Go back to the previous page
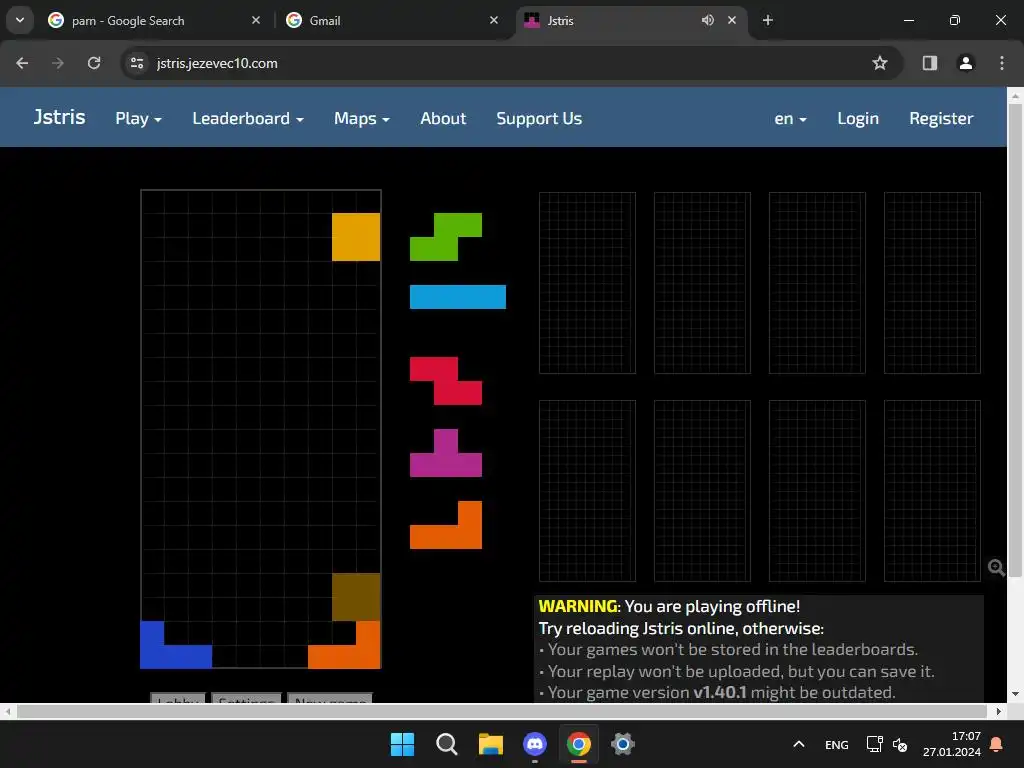The image size is (1024, 768). click(22, 63)
